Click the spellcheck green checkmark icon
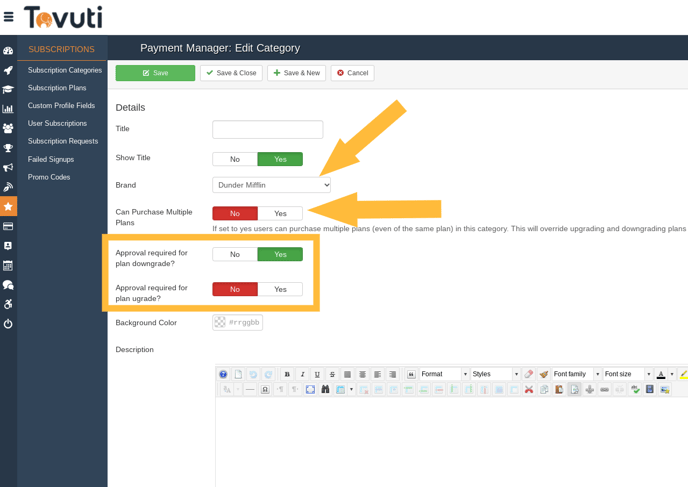This screenshot has width=688, height=487. (635, 389)
